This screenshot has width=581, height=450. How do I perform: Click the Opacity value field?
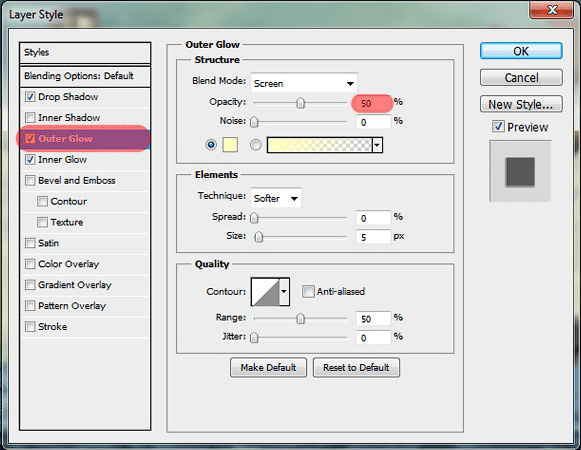point(372,103)
